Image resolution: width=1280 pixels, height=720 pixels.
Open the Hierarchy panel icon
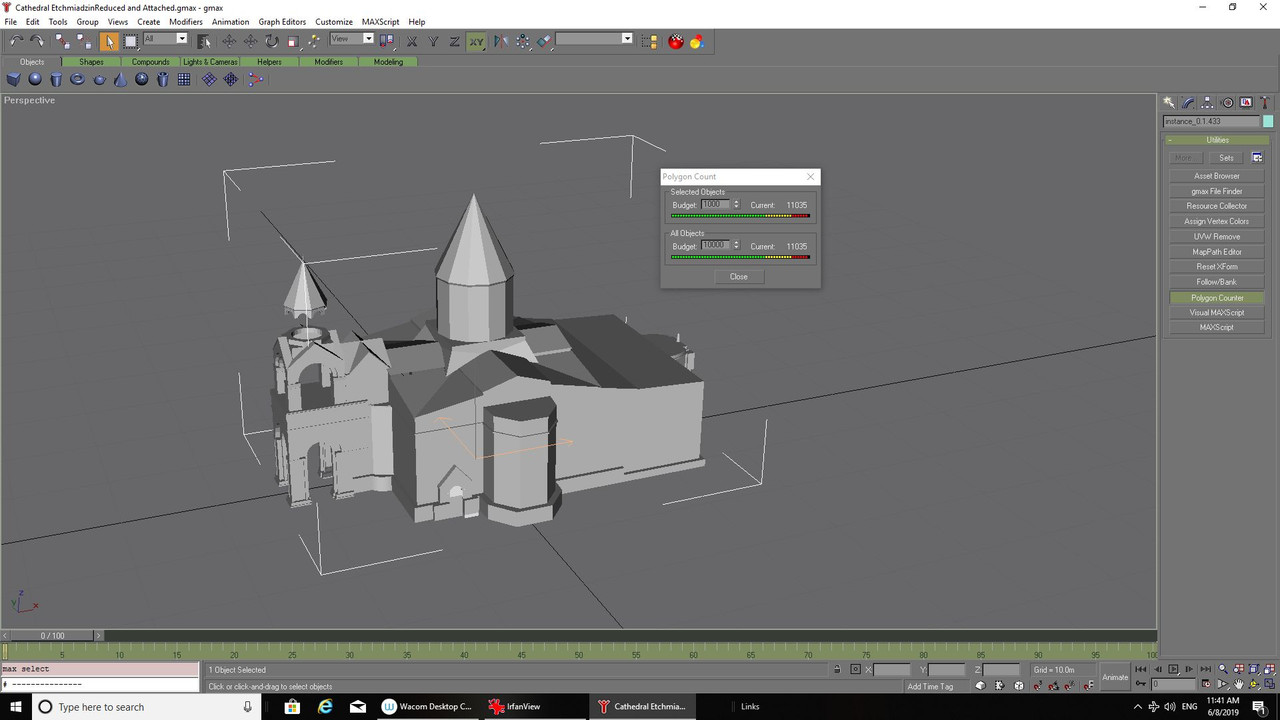(1207, 102)
